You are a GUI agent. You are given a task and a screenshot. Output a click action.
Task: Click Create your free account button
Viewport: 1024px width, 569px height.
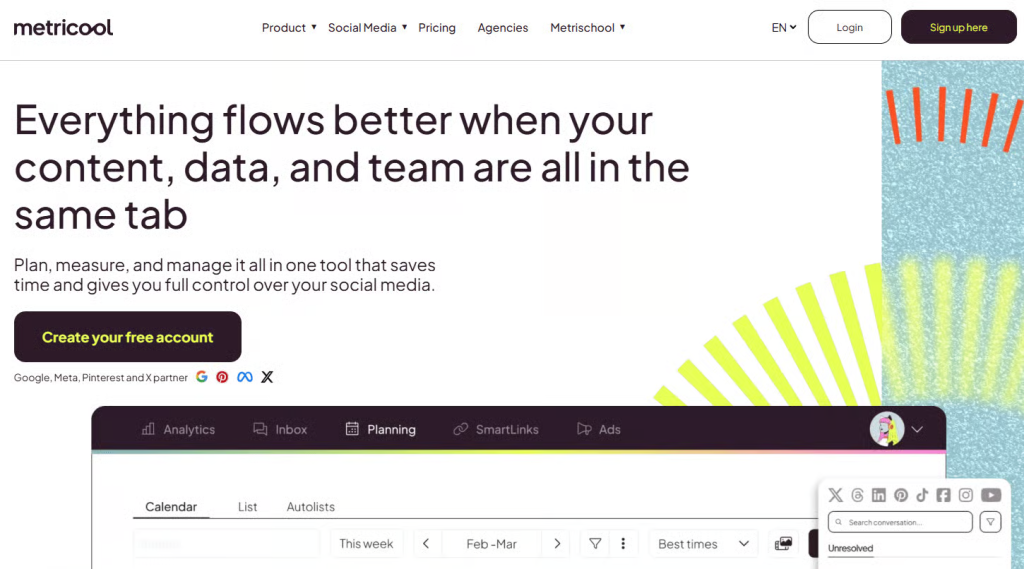(128, 337)
